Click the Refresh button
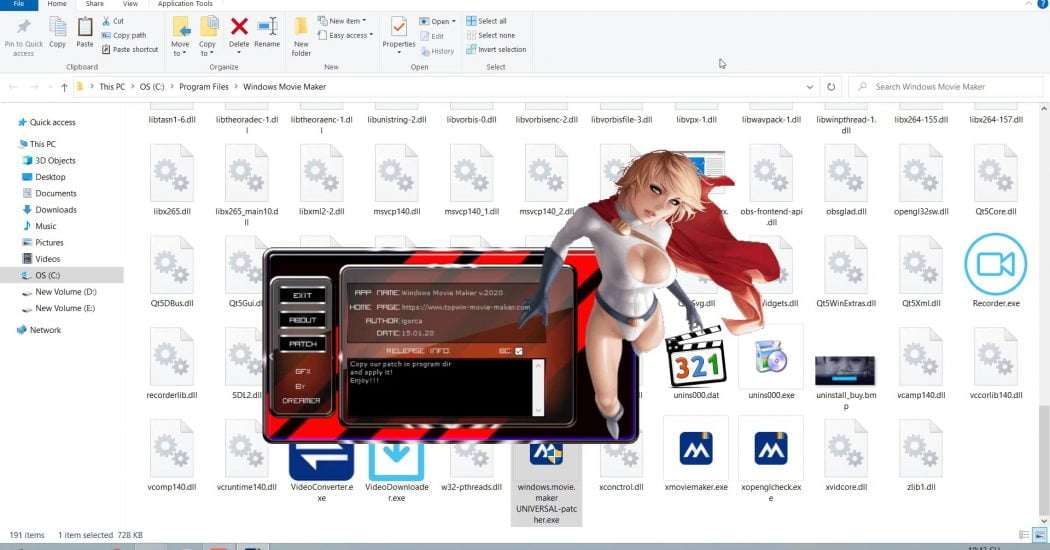This screenshot has width=1050, height=550. coord(831,87)
